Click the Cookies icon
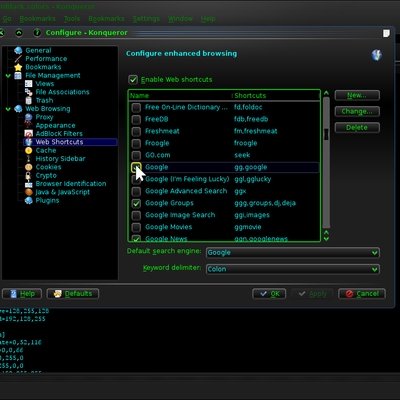 [29, 167]
